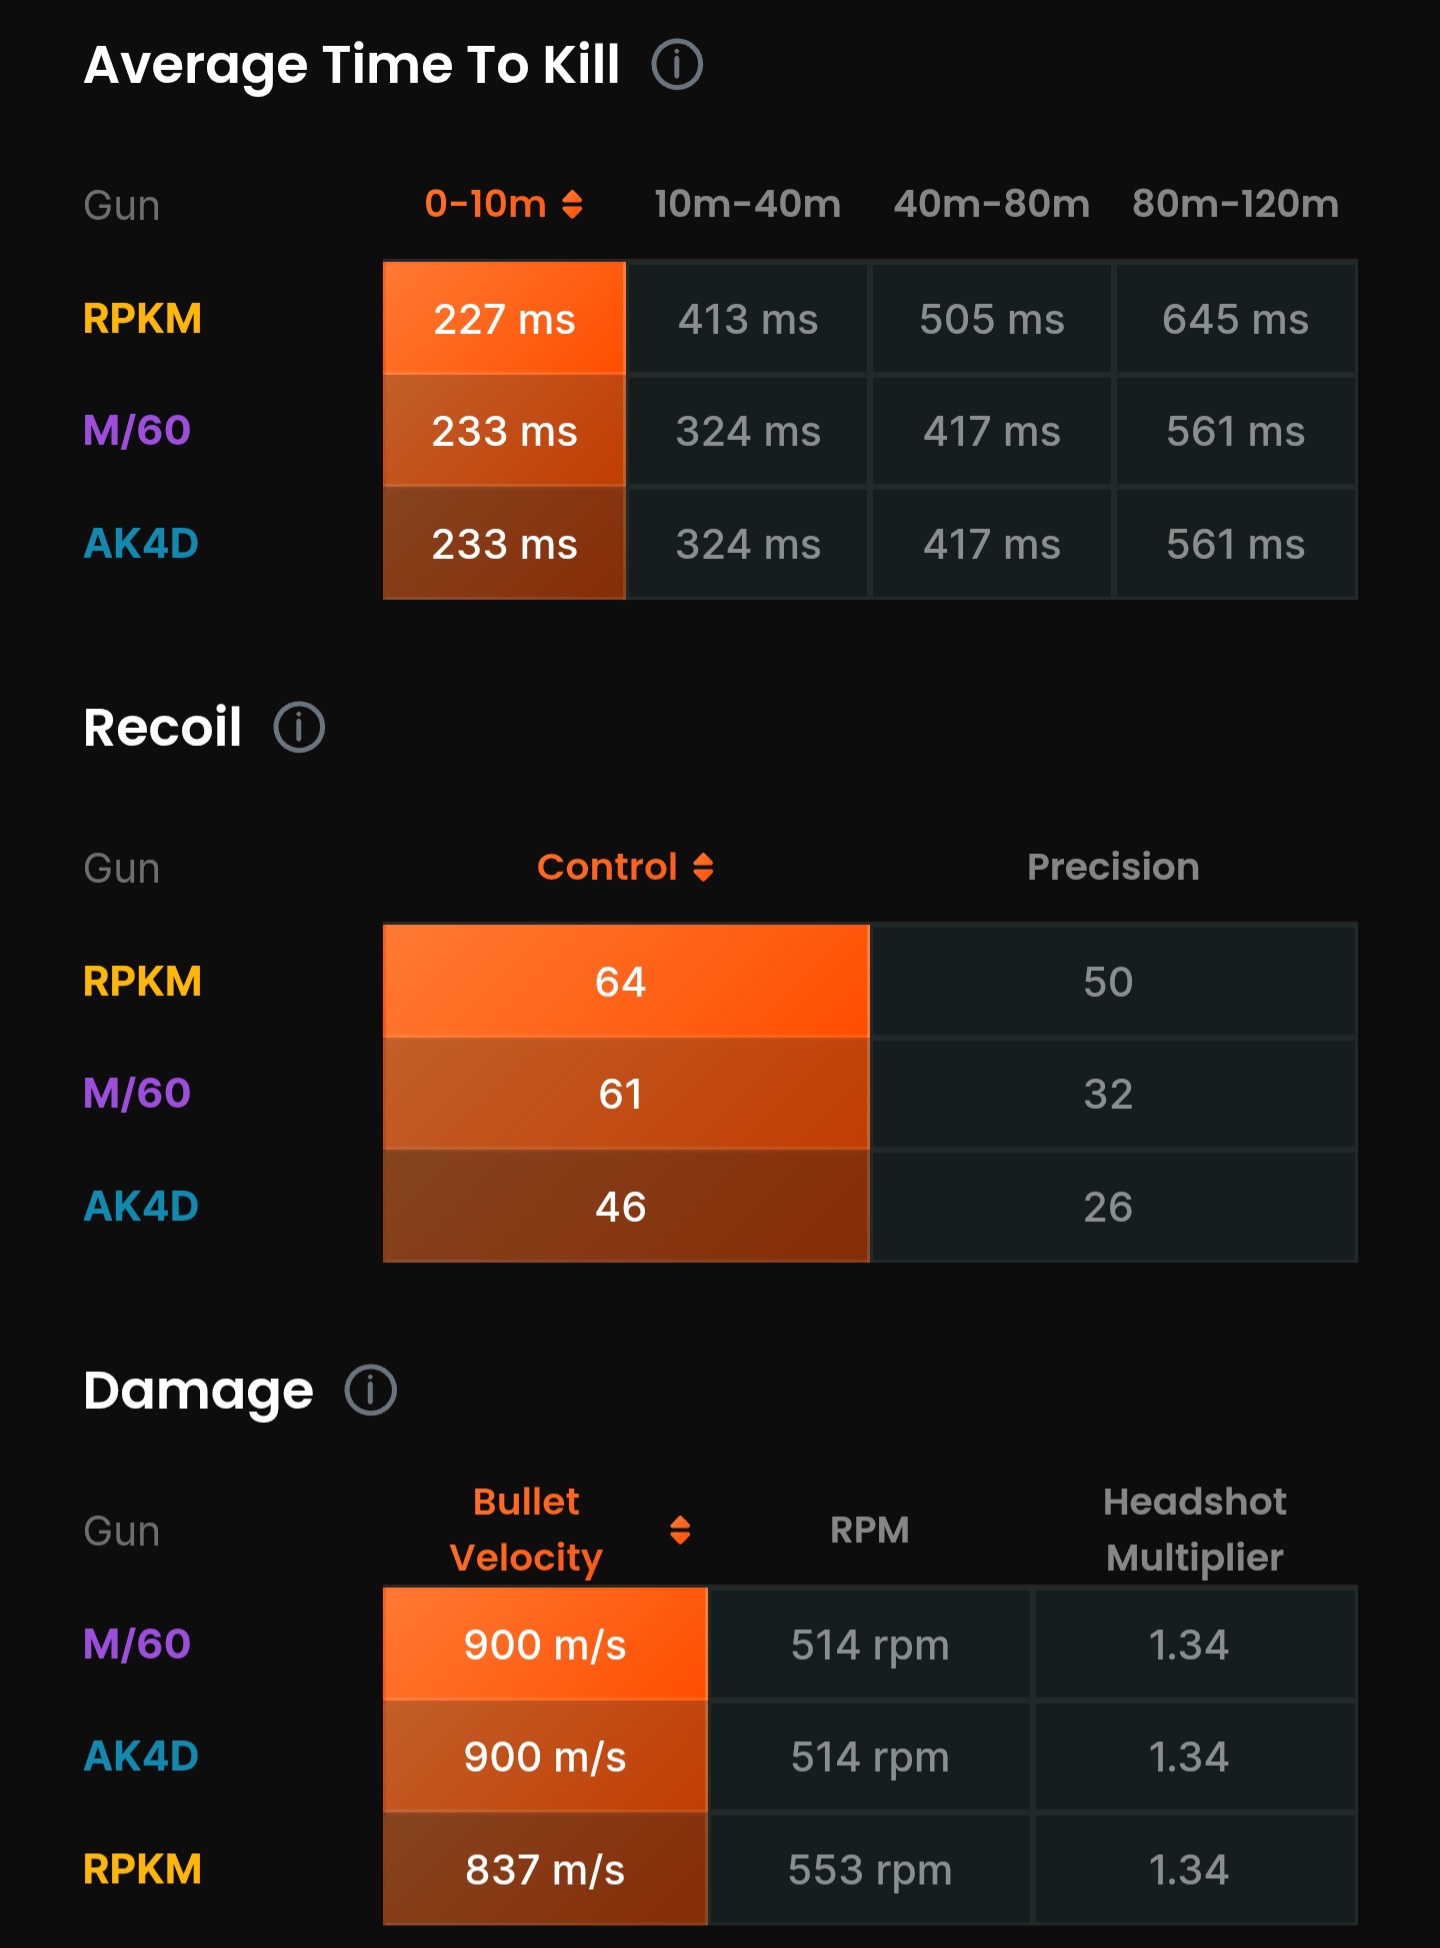The width and height of the screenshot is (1440, 1948).
Task: Sort the Damage table by RPM
Action: (869, 1530)
